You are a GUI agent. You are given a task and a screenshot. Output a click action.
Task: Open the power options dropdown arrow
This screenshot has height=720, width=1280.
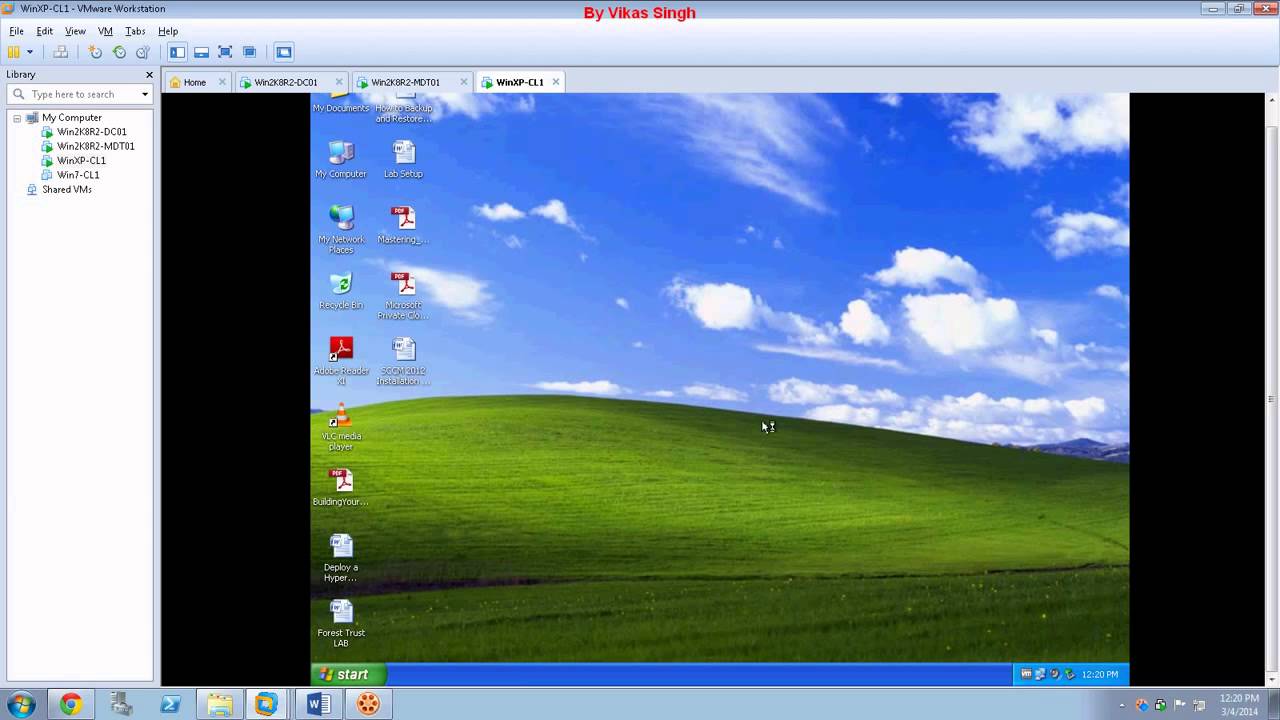(30, 52)
